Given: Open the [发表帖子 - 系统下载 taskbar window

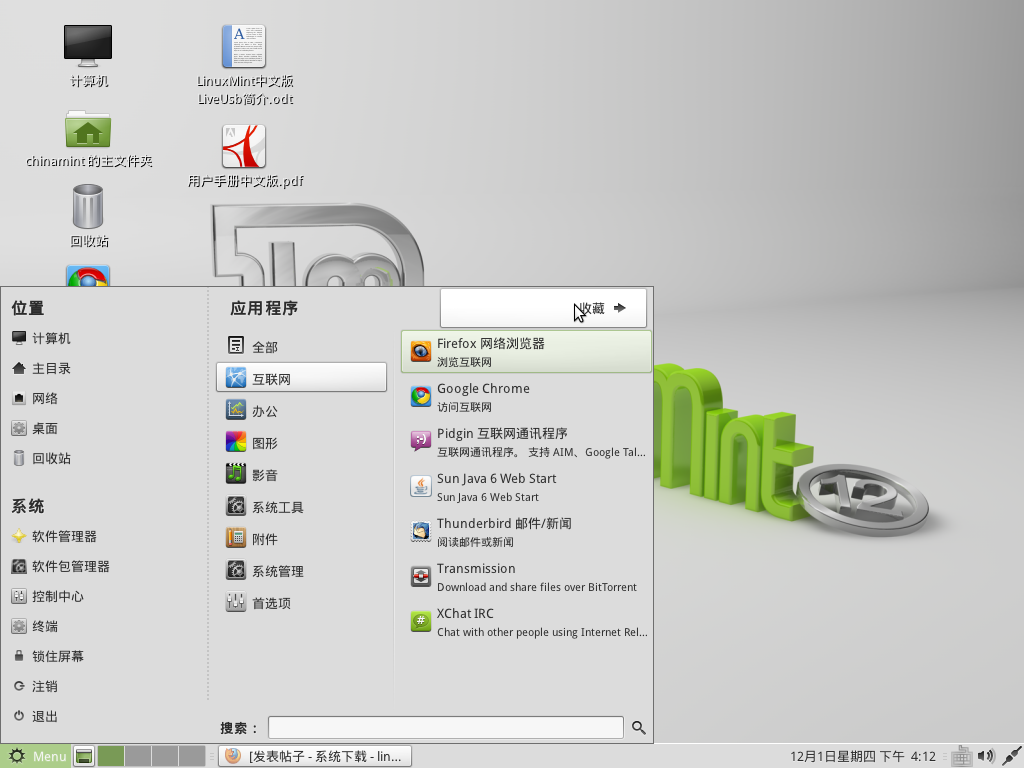Looking at the screenshot, I should pyautogui.click(x=315, y=756).
